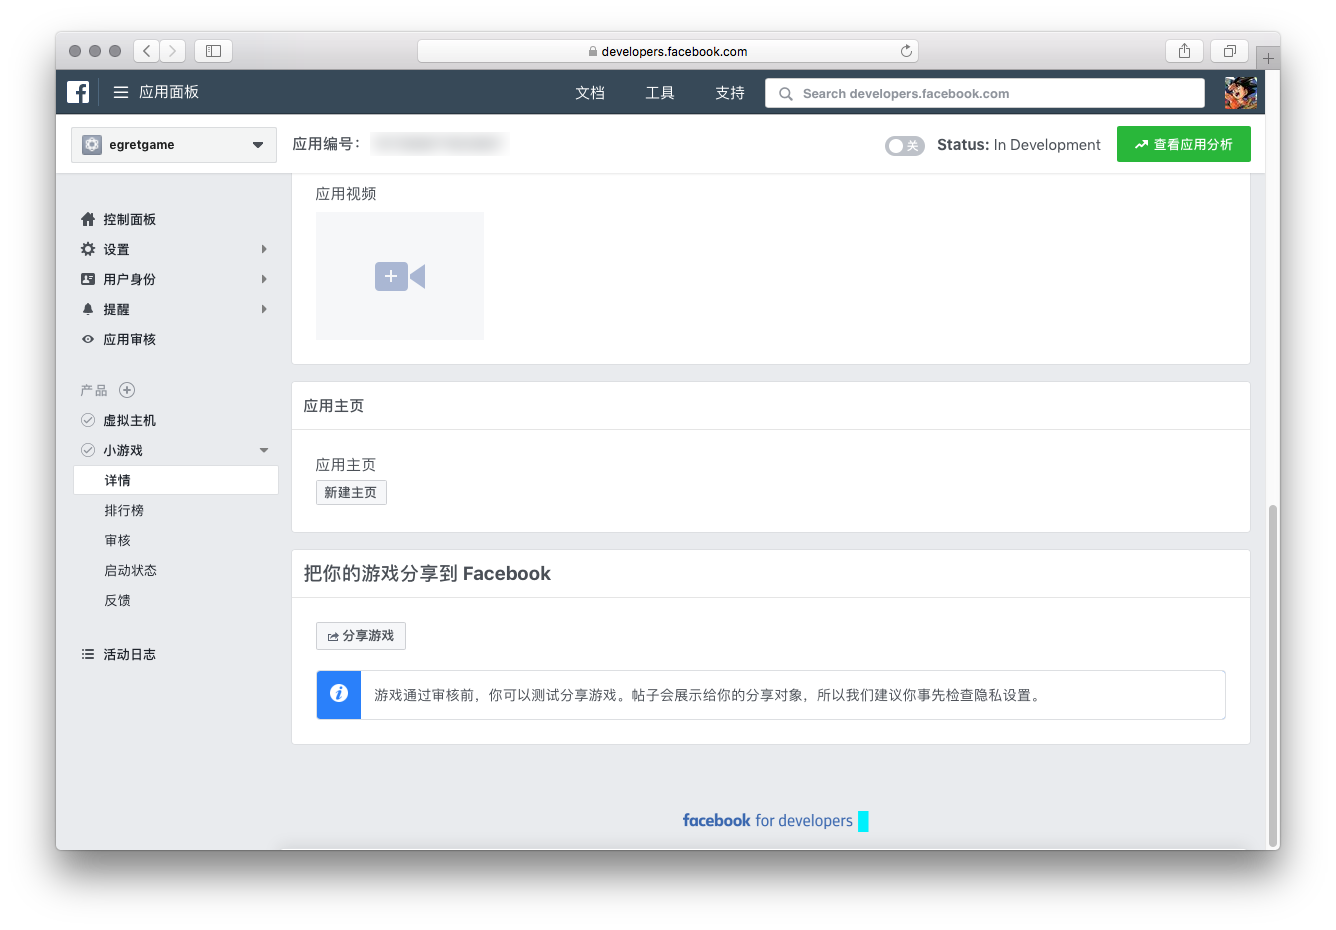The image size is (1336, 930).
Task: Click the green 查看应用分析 button
Action: click(1183, 144)
